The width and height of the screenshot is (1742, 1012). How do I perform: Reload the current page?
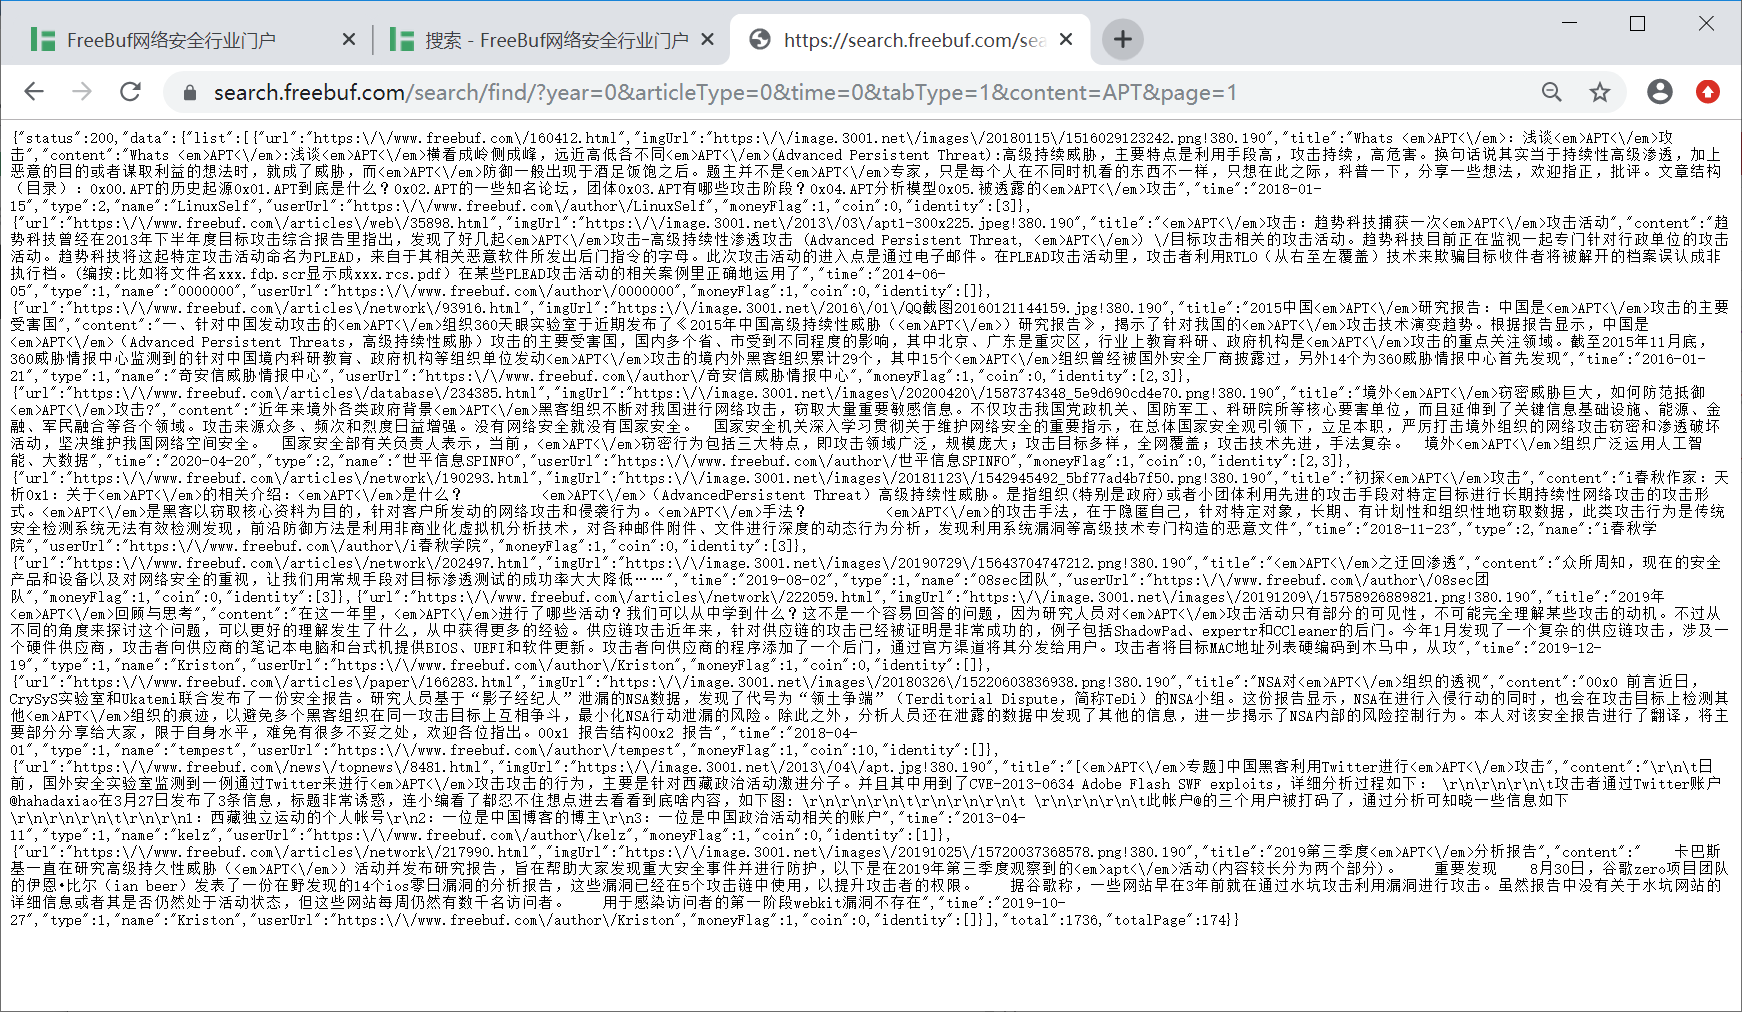coord(130,92)
